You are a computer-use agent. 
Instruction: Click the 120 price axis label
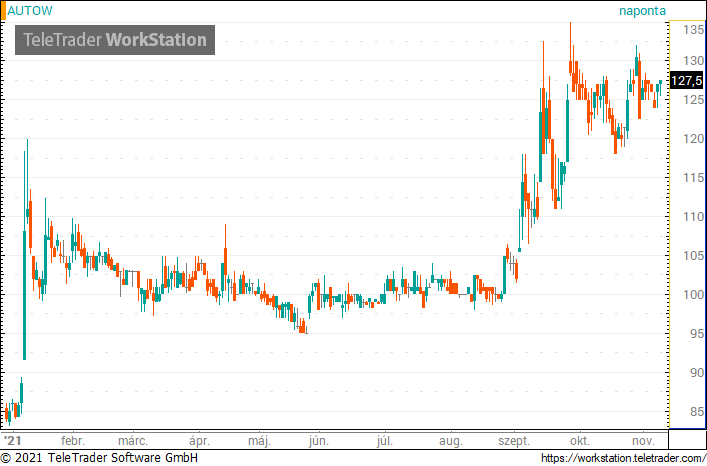(x=693, y=139)
